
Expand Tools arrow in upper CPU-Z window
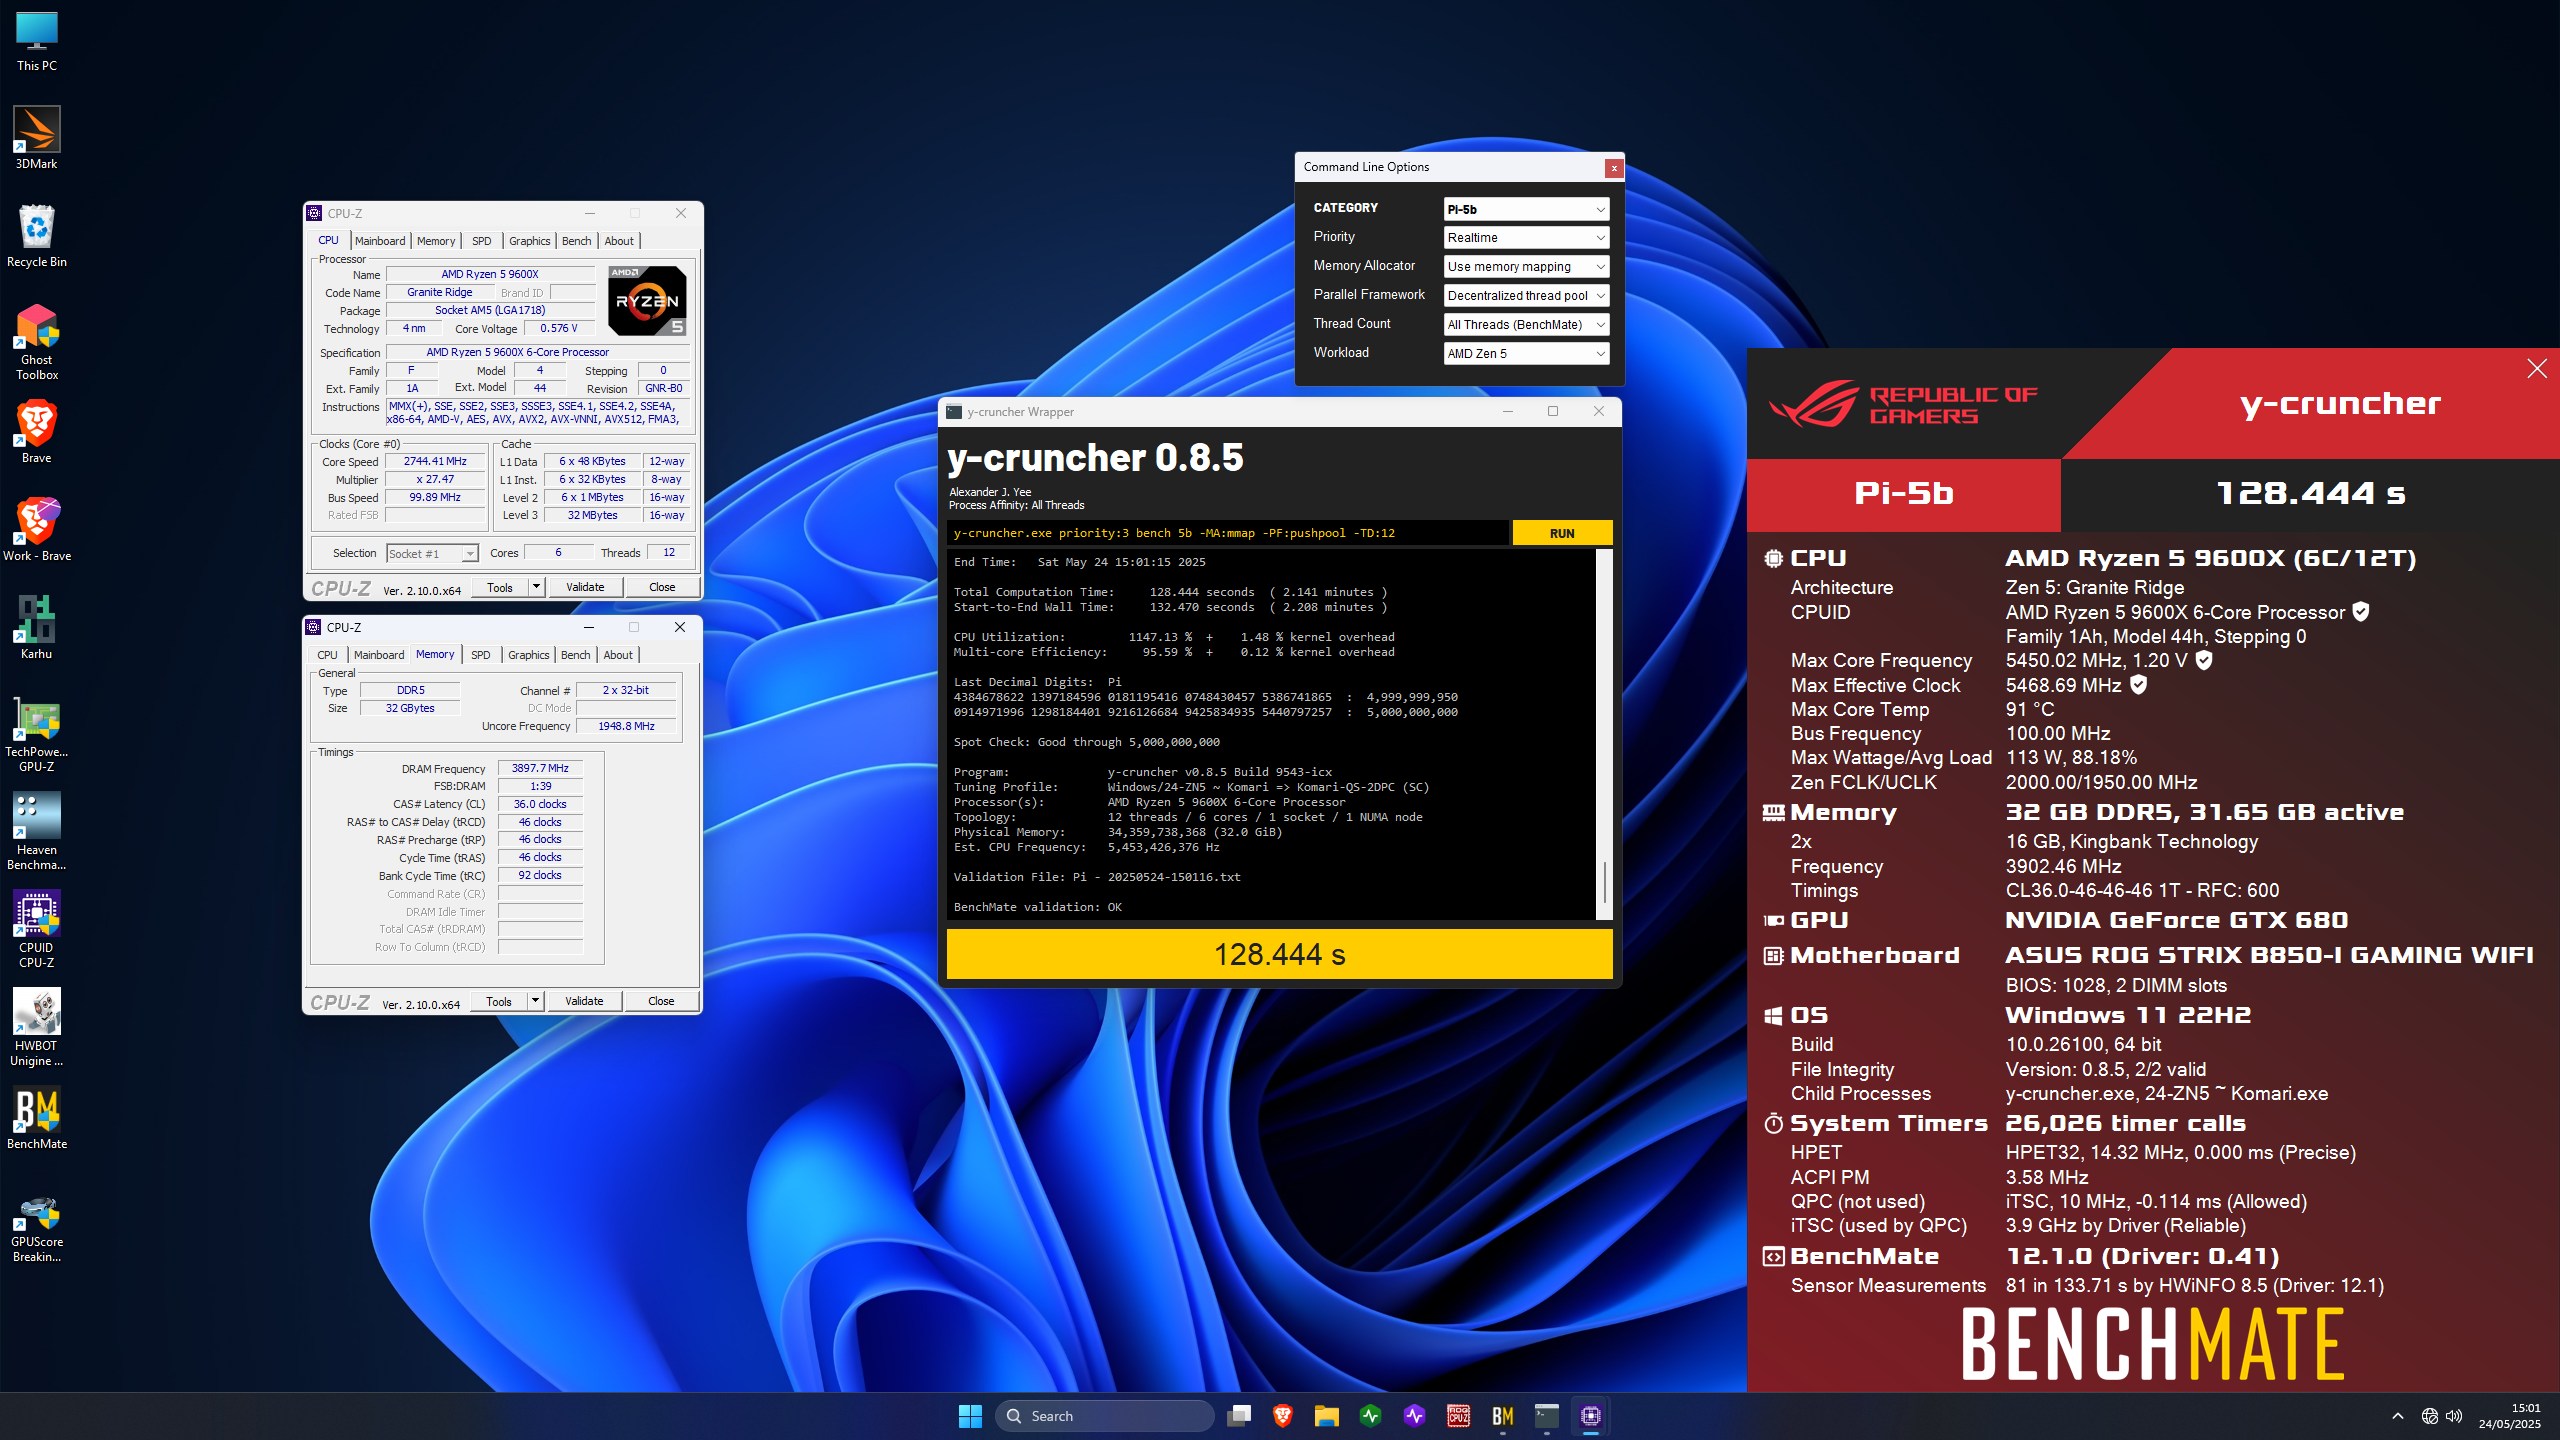tap(537, 587)
